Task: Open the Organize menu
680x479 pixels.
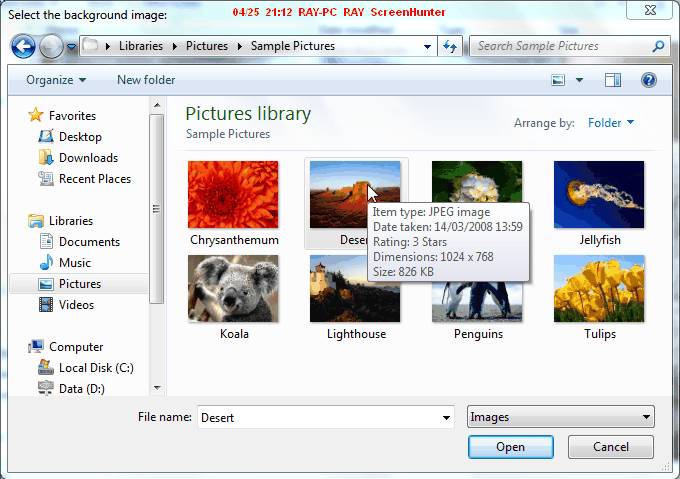Action: click(56, 80)
